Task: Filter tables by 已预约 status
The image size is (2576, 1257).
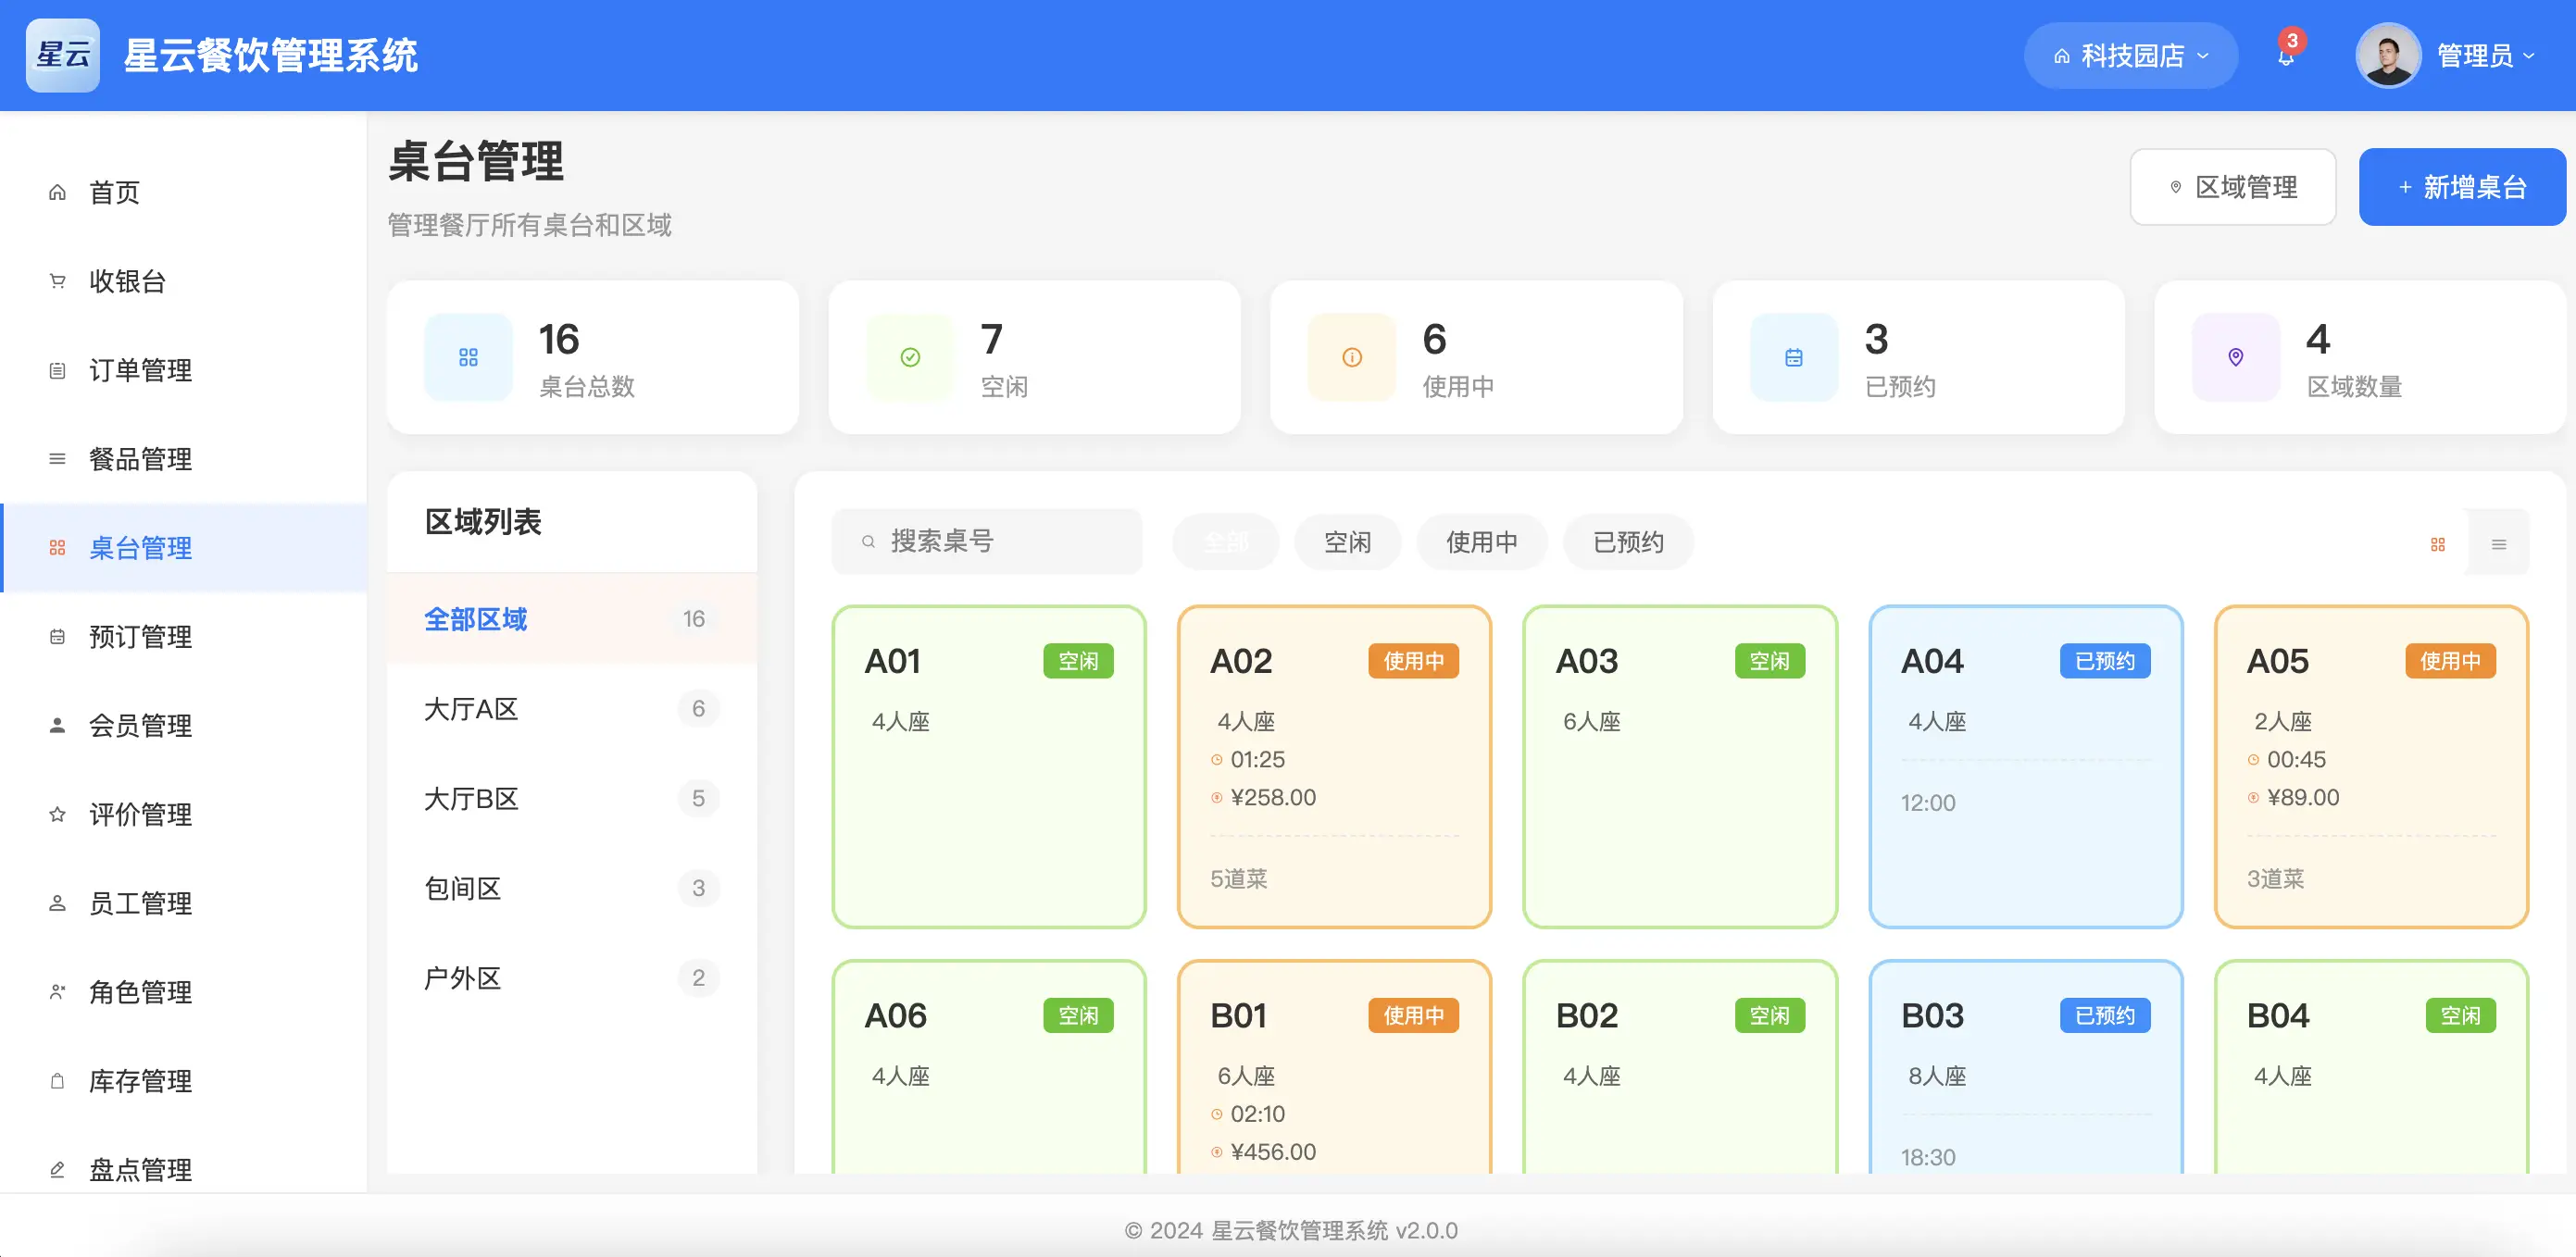Action: (x=1627, y=542)
